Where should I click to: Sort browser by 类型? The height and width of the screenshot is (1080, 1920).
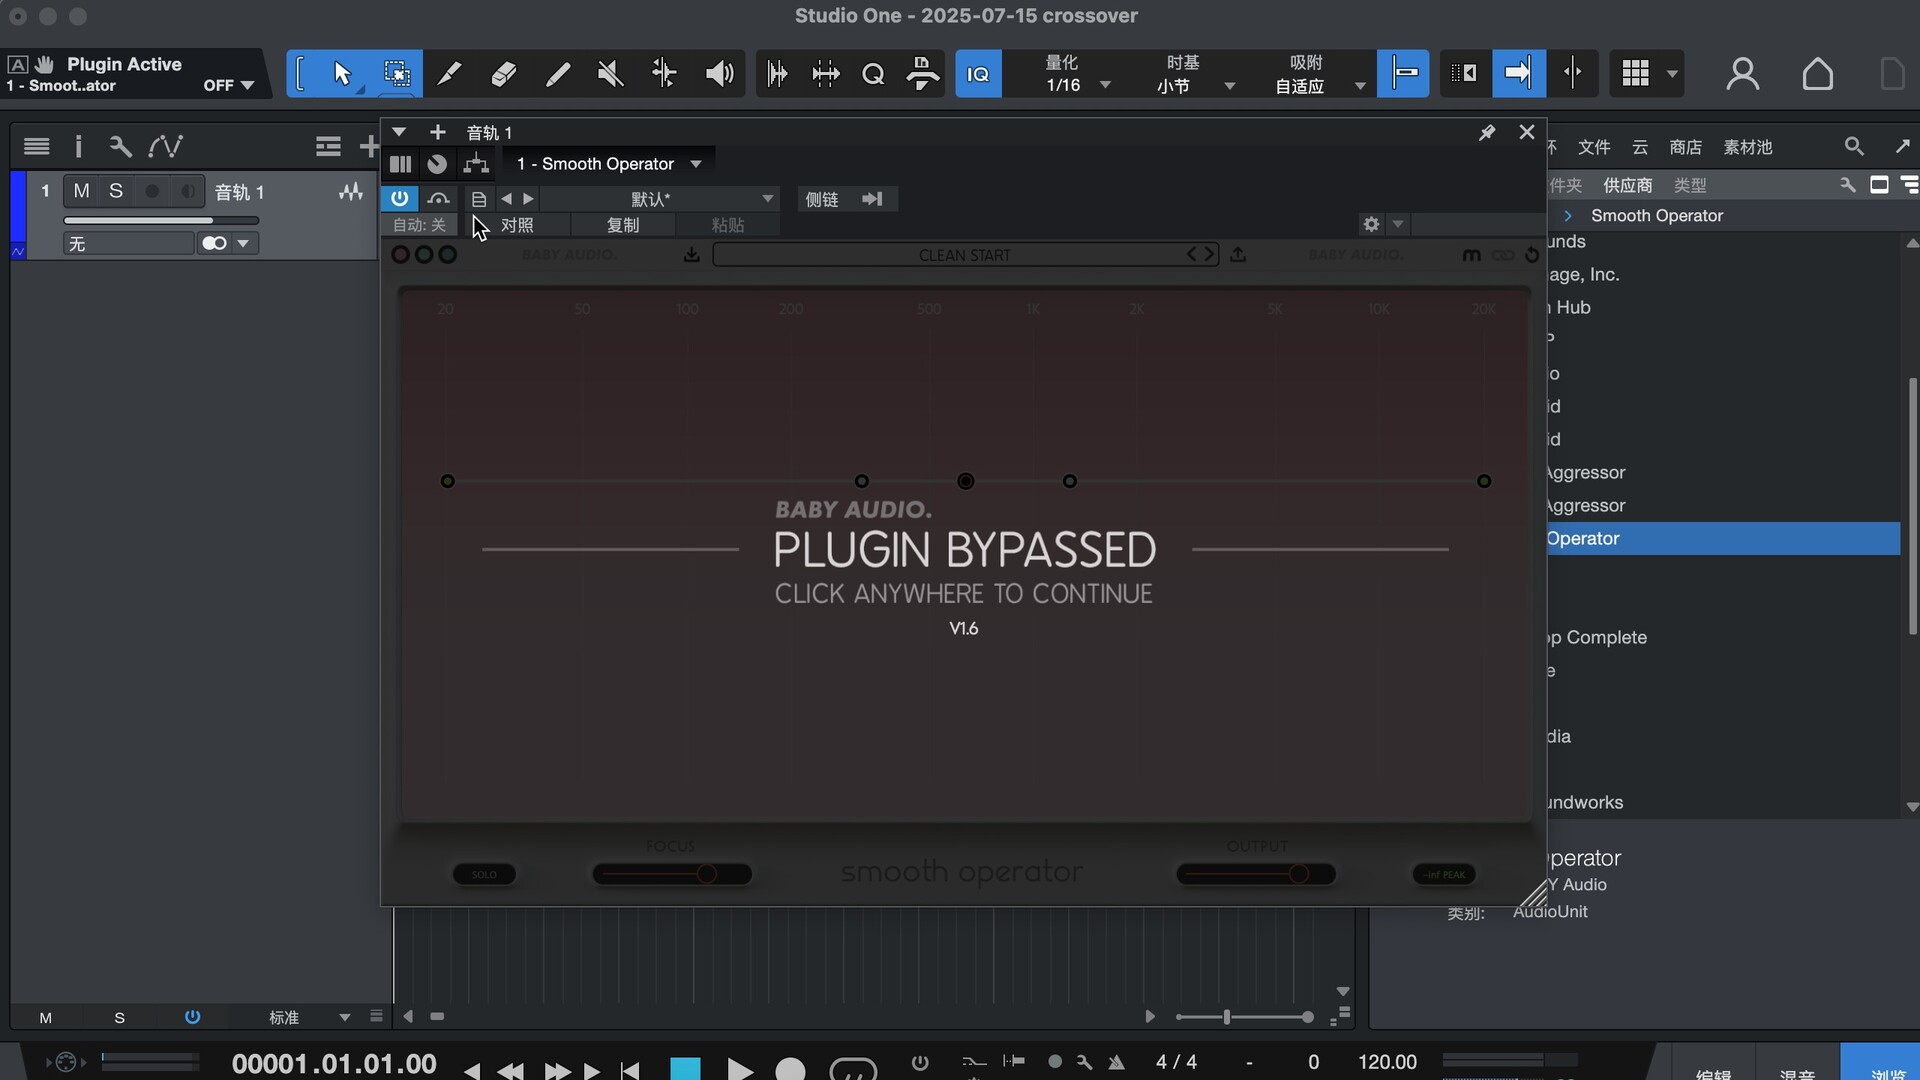[1690, 185]
